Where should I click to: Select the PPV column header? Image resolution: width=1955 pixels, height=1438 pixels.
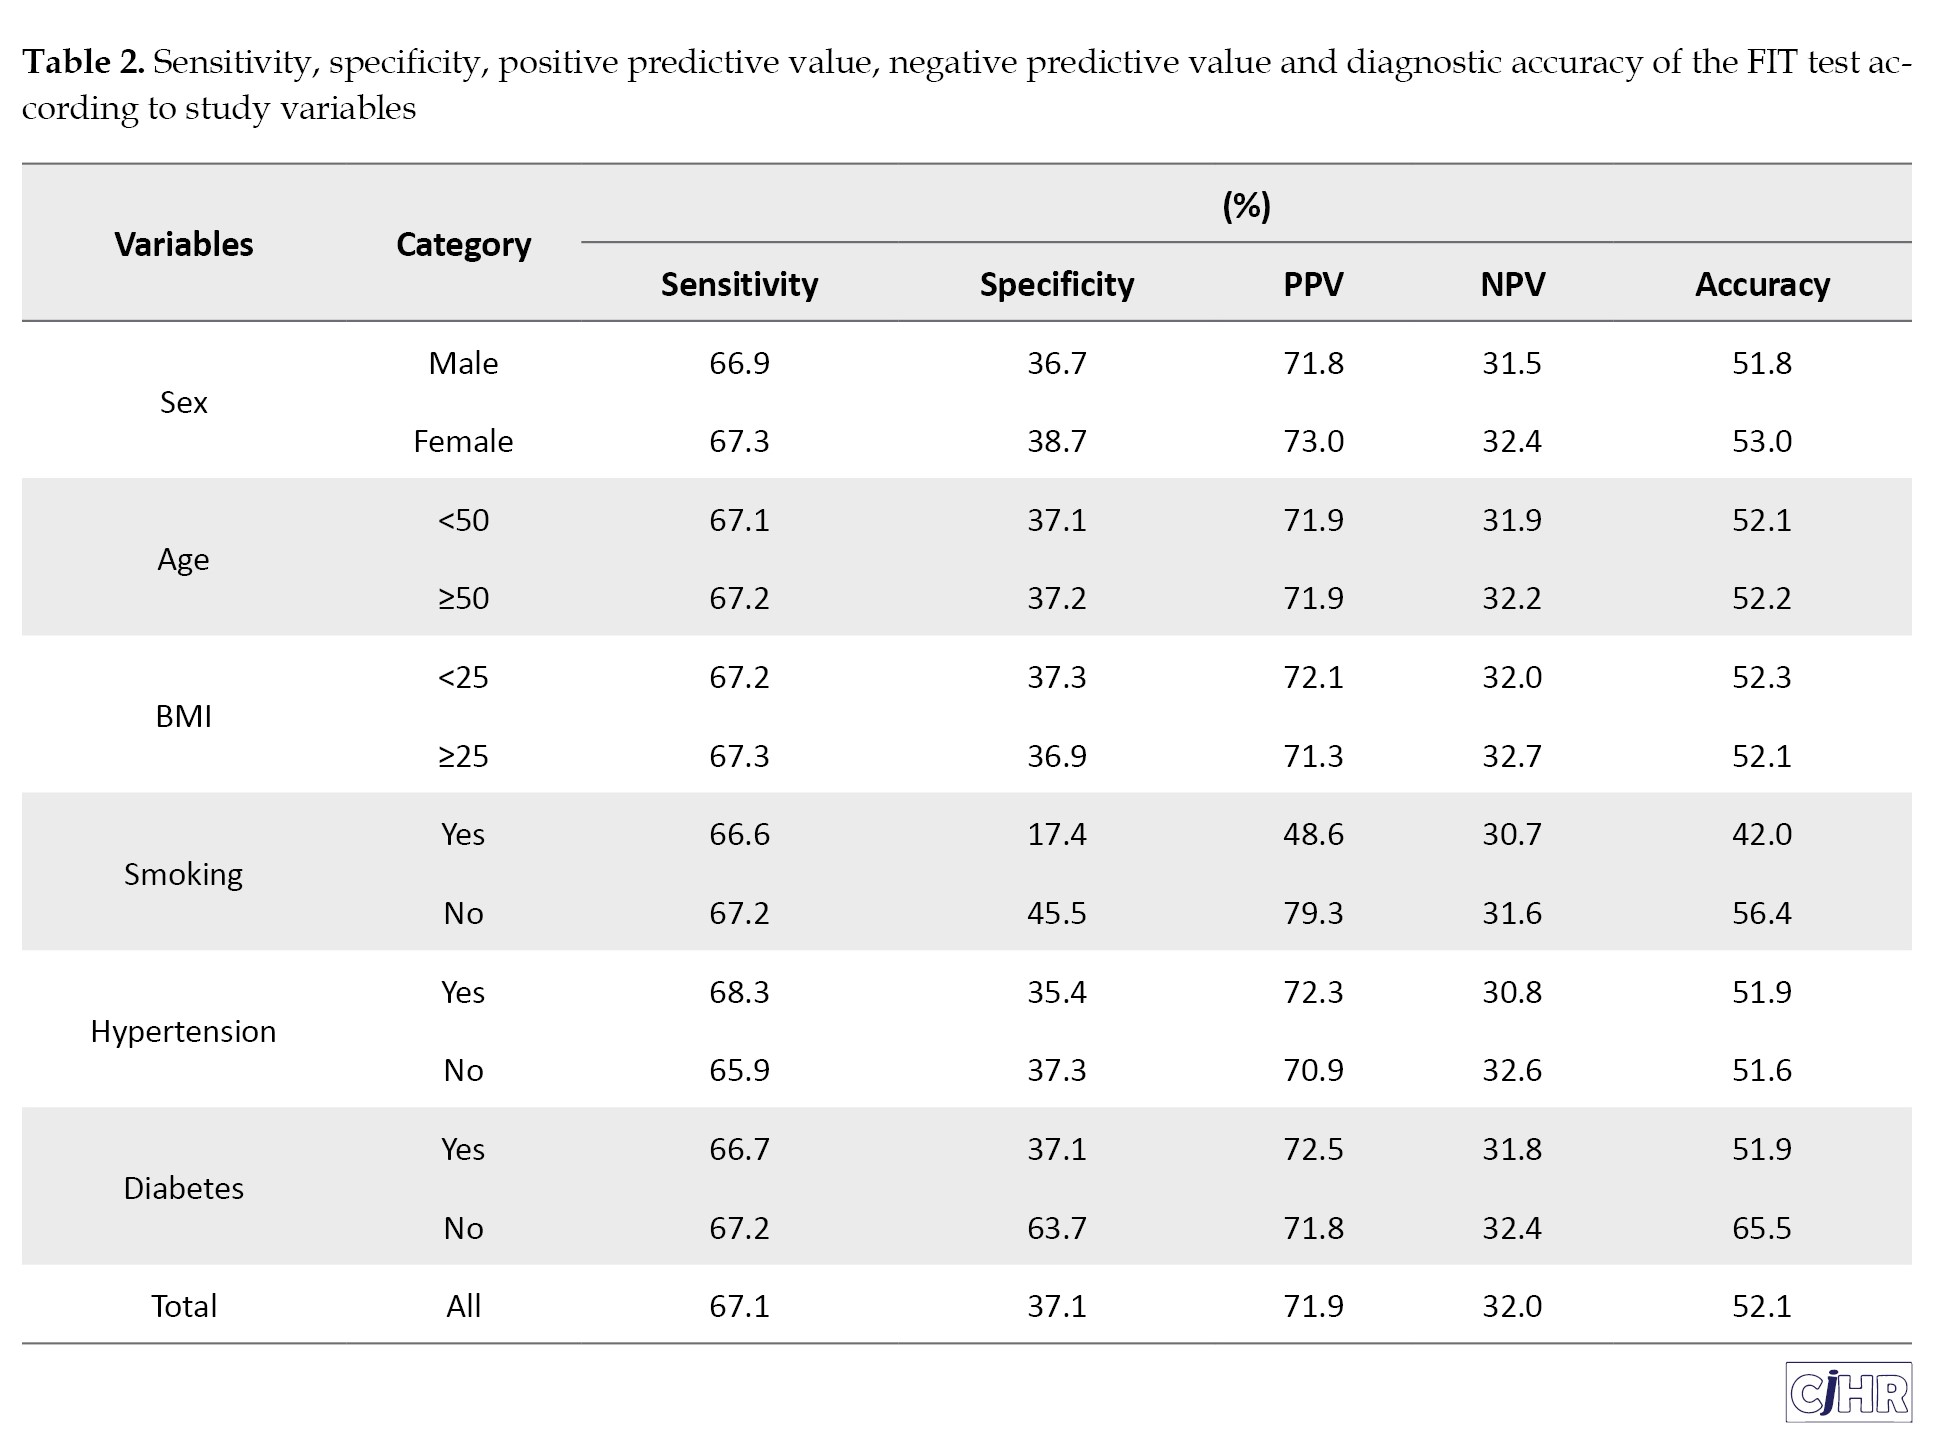[1313, 285]
